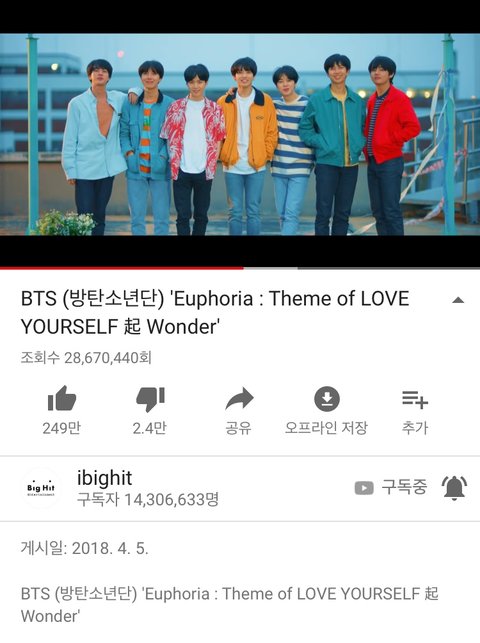480x643 pixels.
Task: Like the video with the thumbs-up icon
Action: 62,398
